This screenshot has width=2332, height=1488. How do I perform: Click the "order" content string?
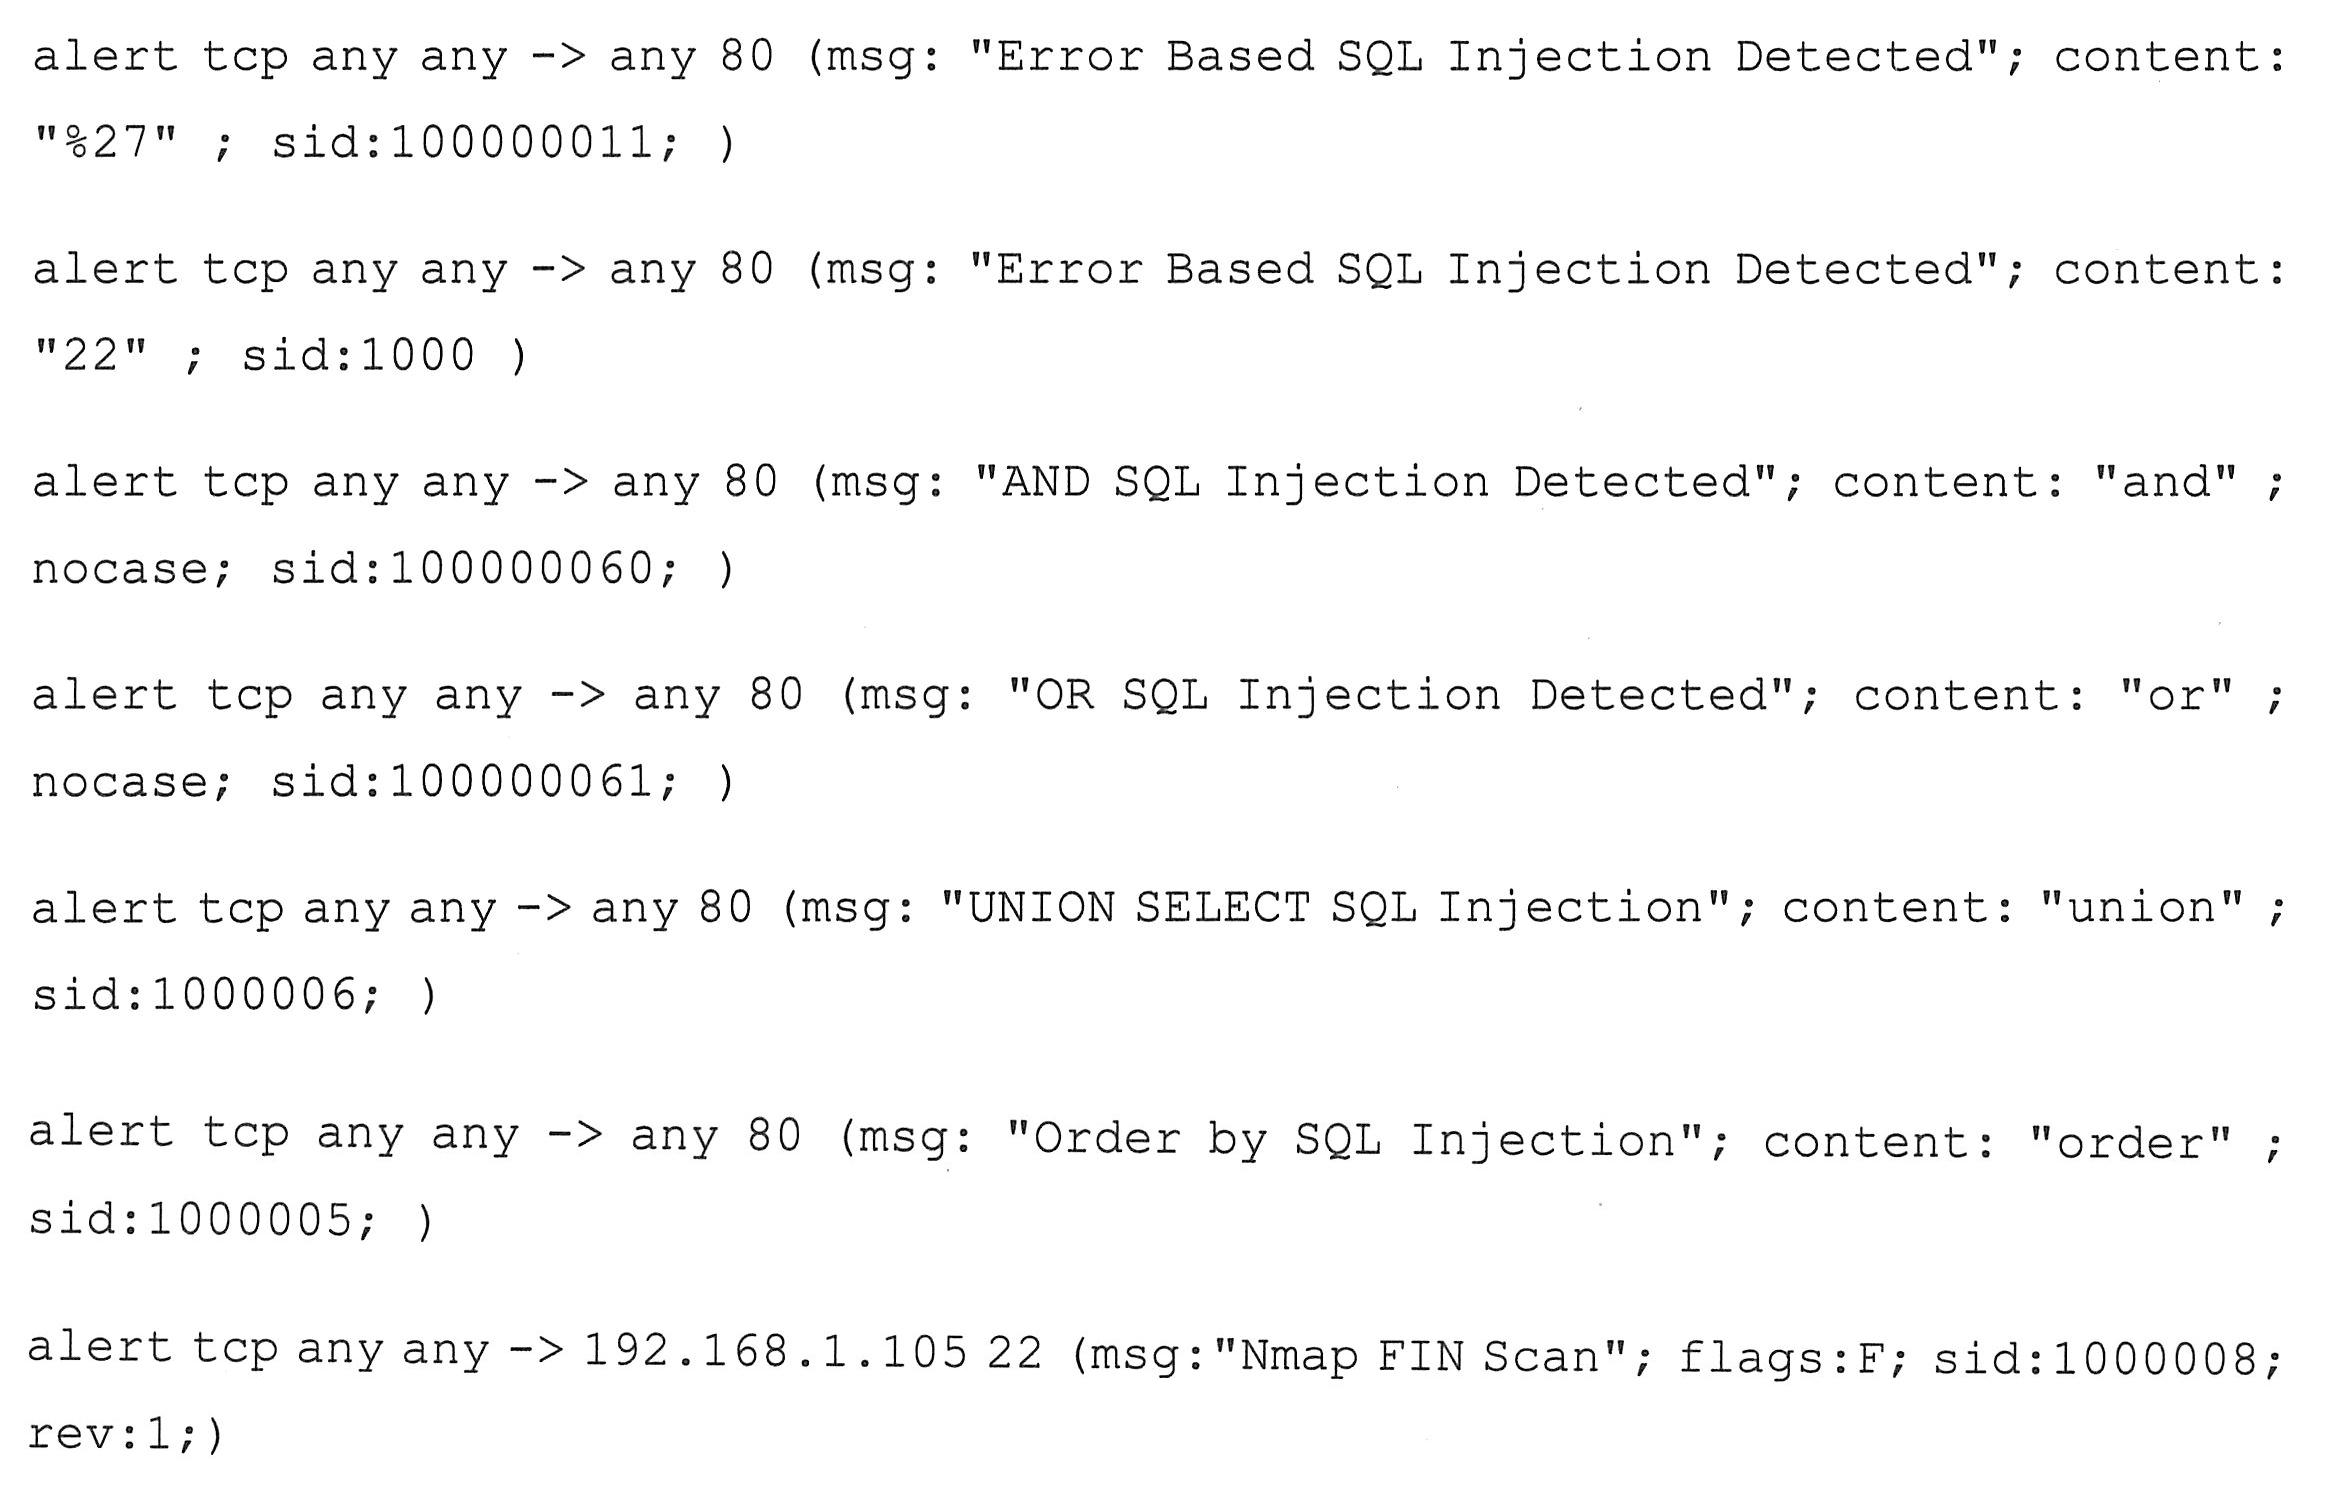(x=2130, y=1143)
